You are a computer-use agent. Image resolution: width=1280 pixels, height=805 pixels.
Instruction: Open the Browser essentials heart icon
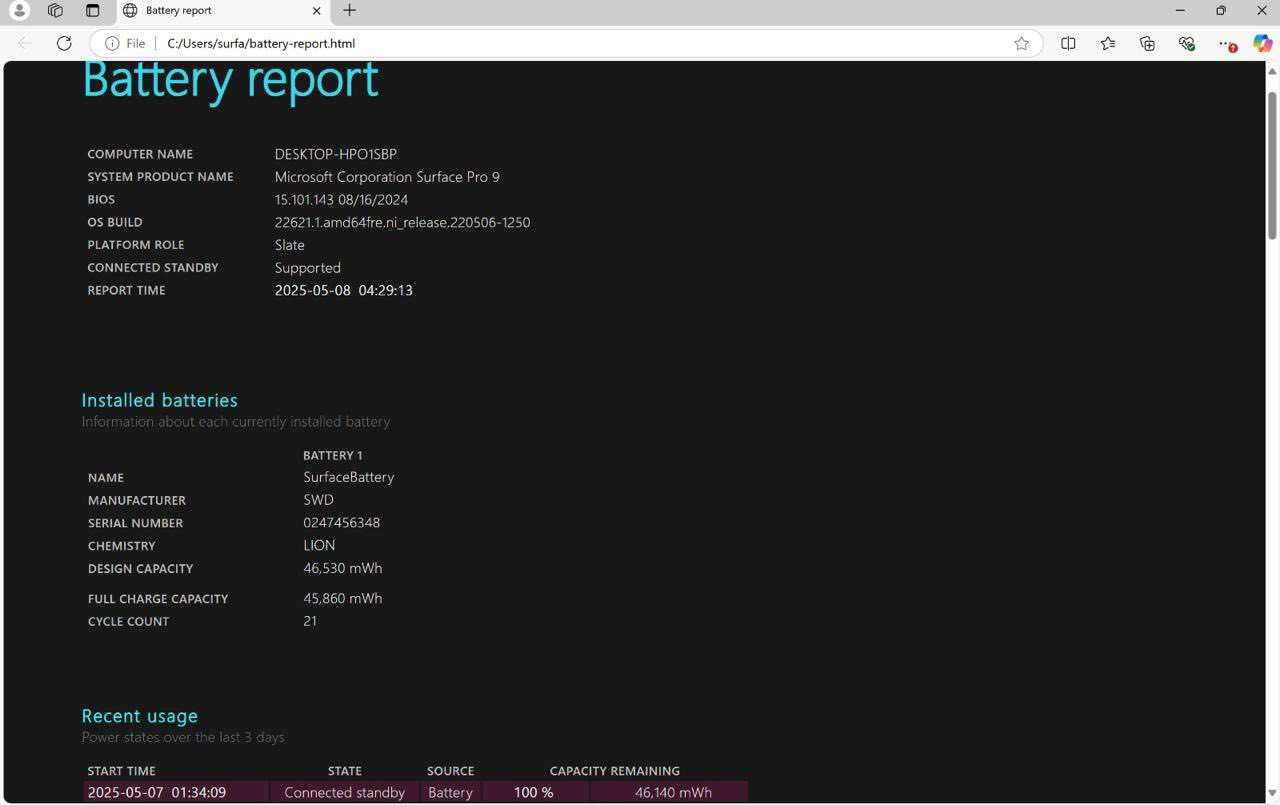(x=1186, y=43)
